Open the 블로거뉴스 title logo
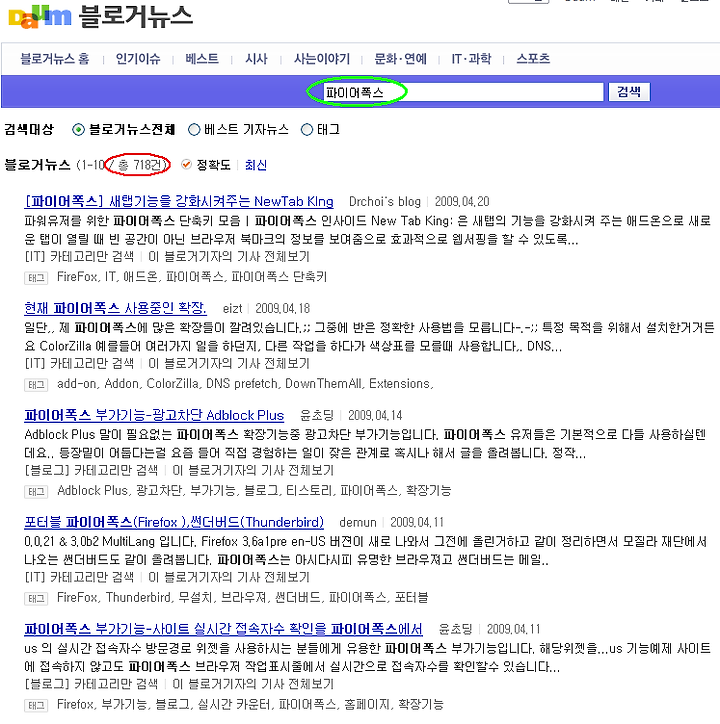Viewport: 720px width, 724px height. 135,17
